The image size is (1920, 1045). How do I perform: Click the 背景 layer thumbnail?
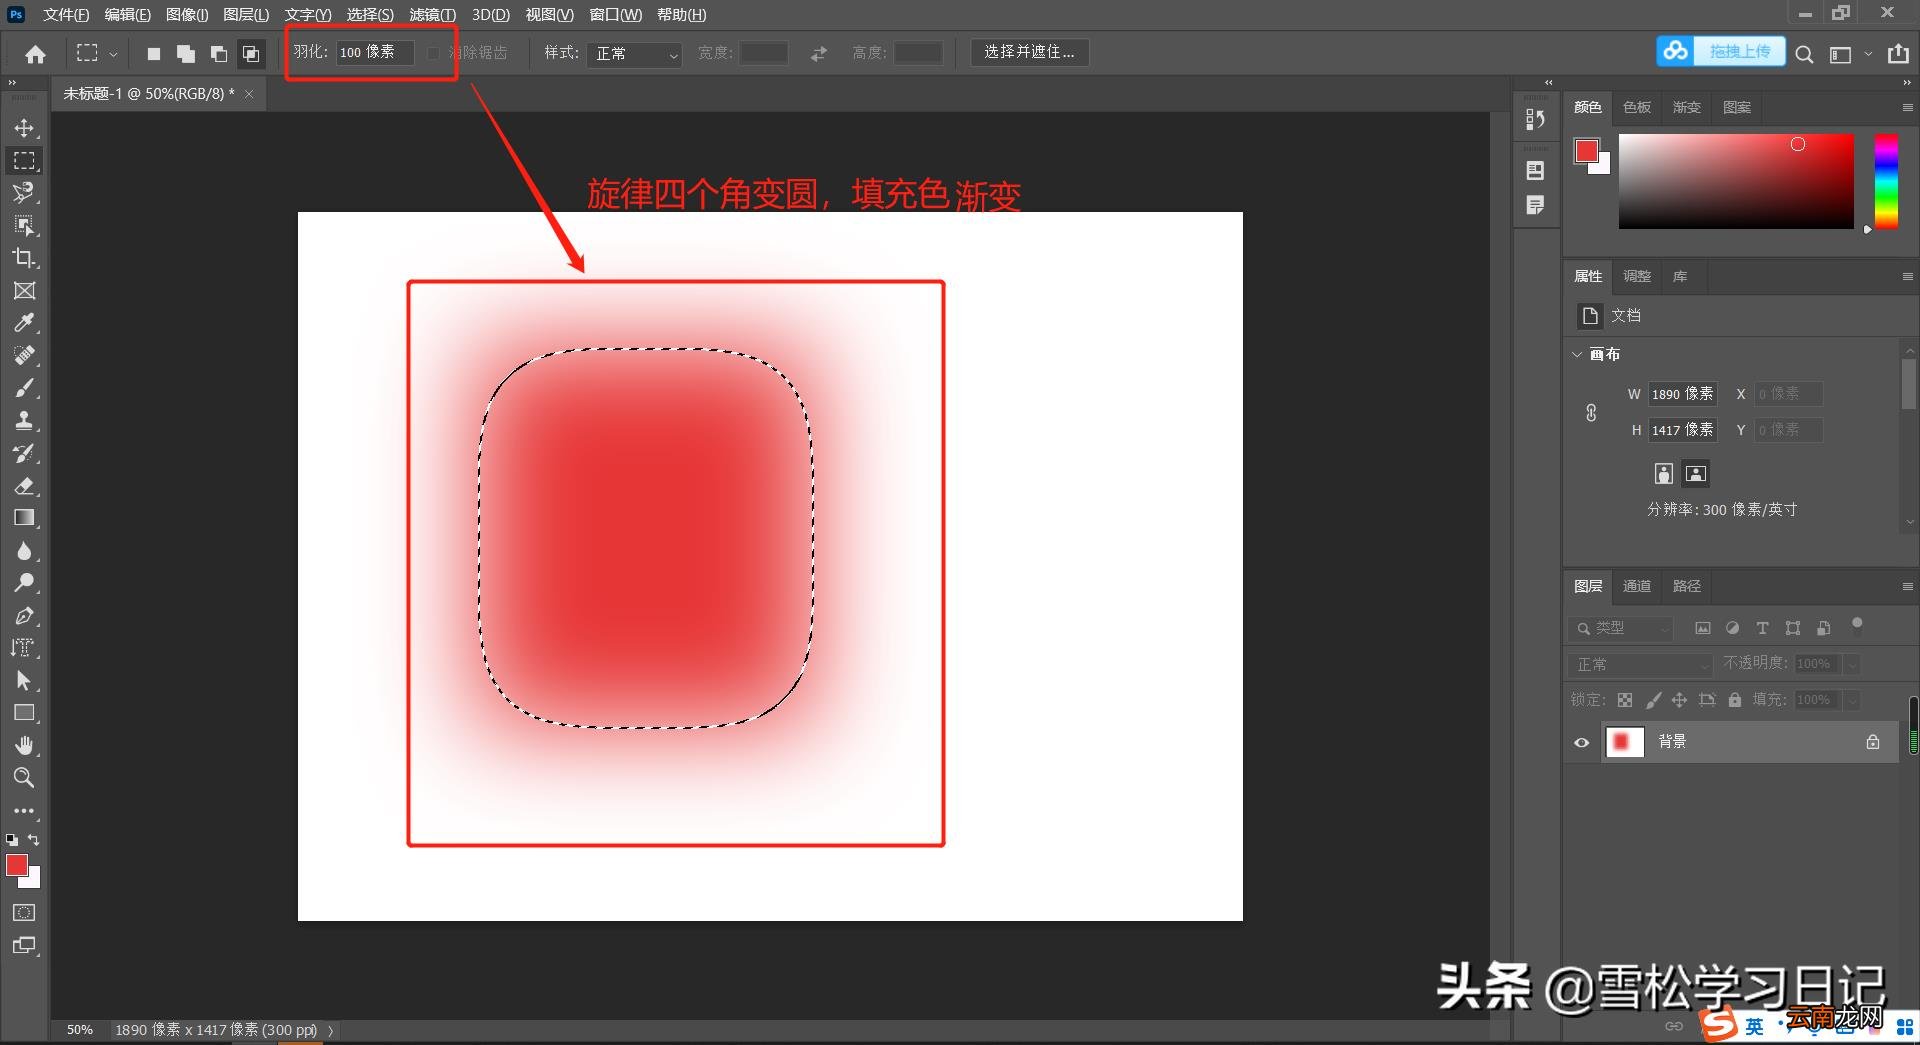[x=1624, y=742]
